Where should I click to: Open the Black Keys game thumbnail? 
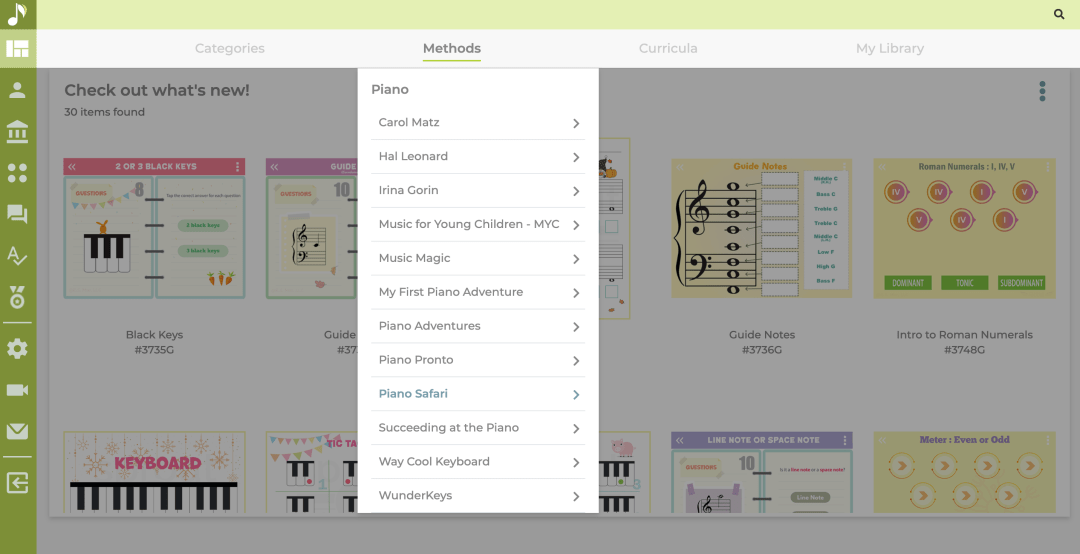tap(154, 229)
